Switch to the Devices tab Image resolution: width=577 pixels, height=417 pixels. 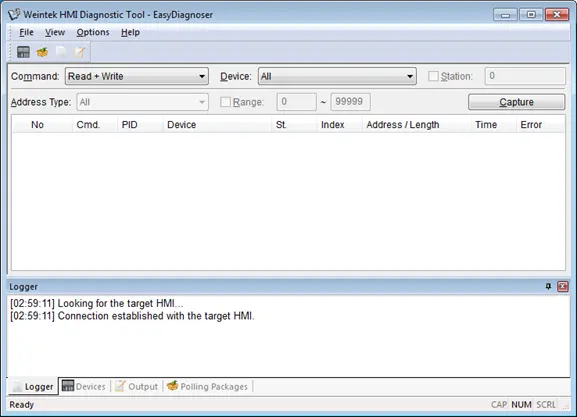point(84,386)
